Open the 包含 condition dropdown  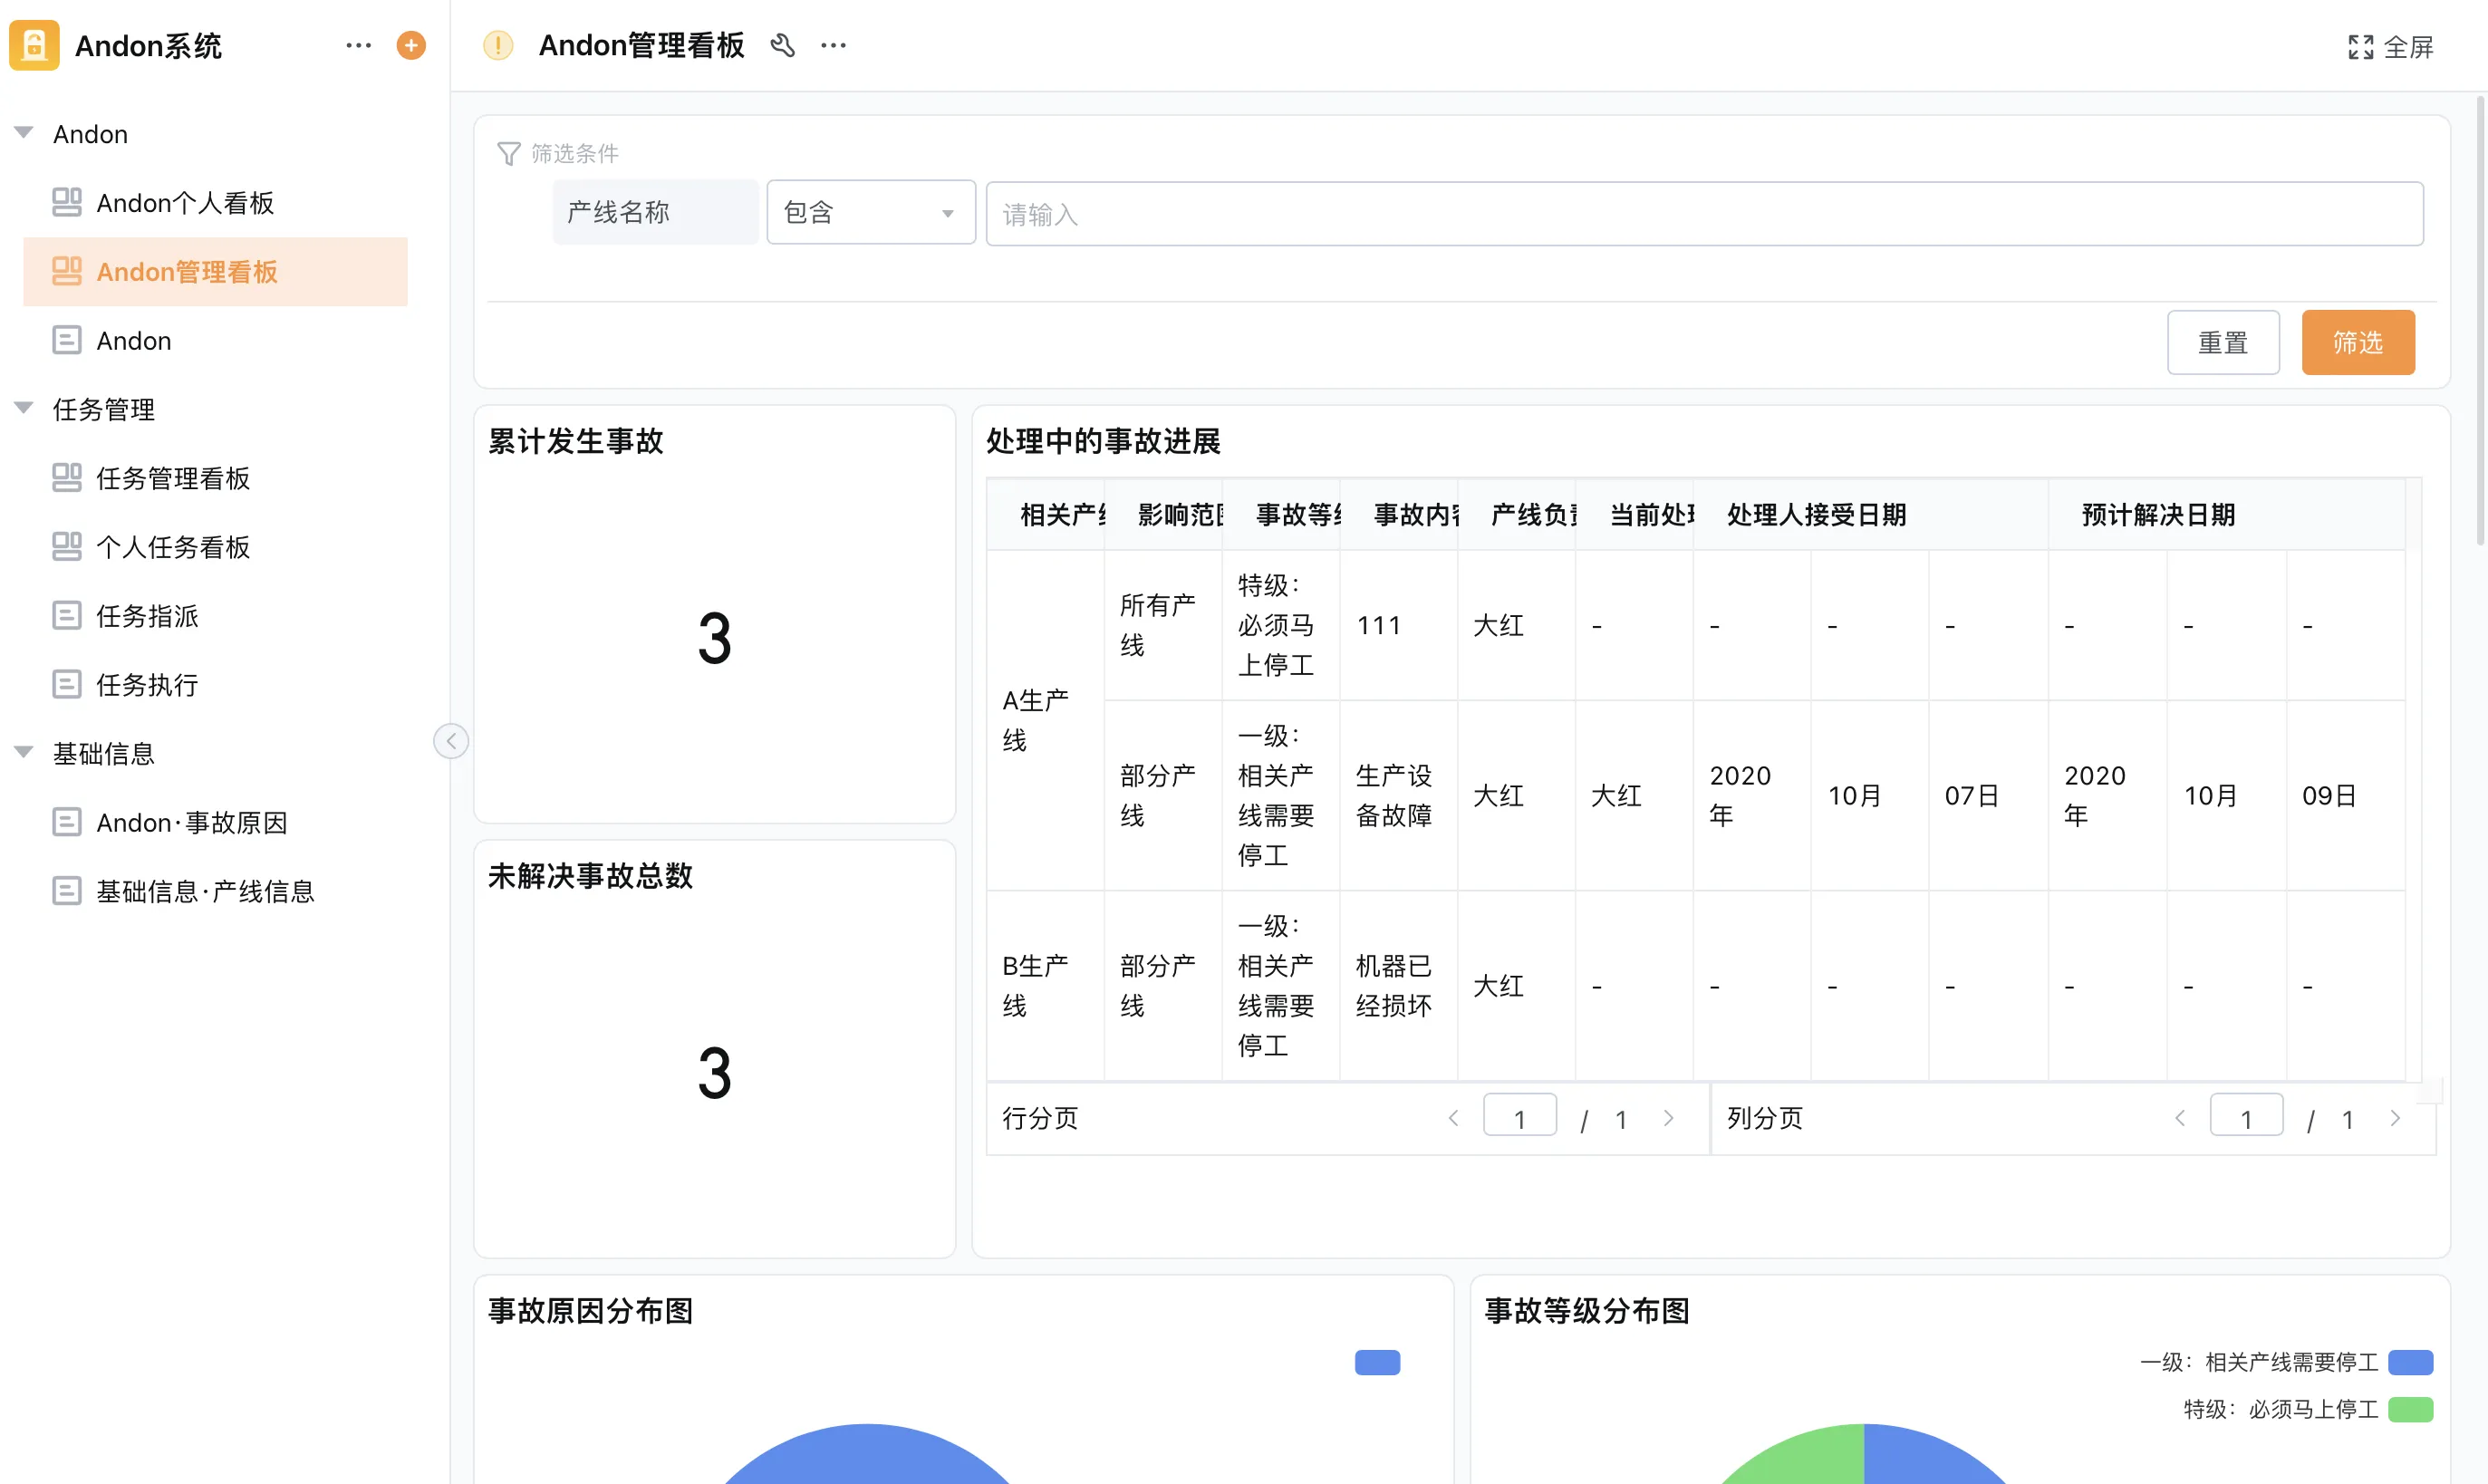coord(870,212)
